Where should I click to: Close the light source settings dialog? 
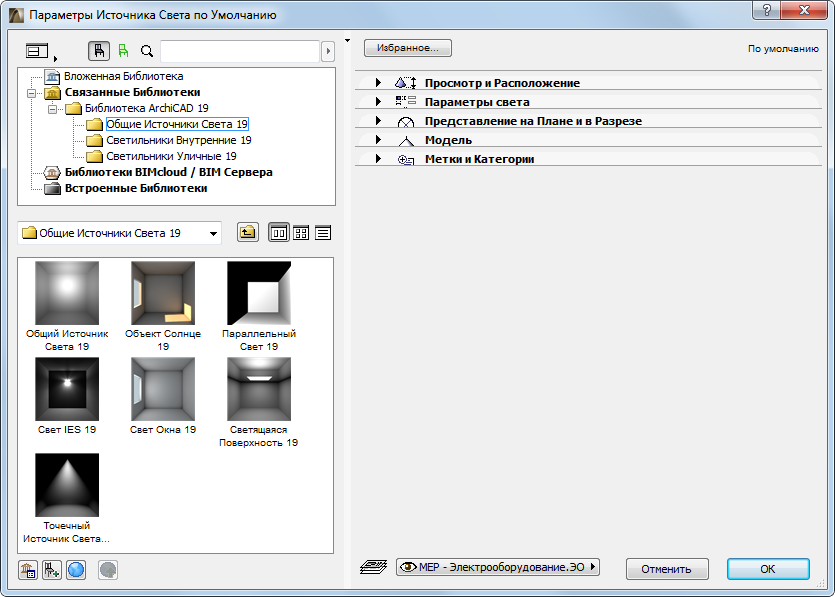804,10
